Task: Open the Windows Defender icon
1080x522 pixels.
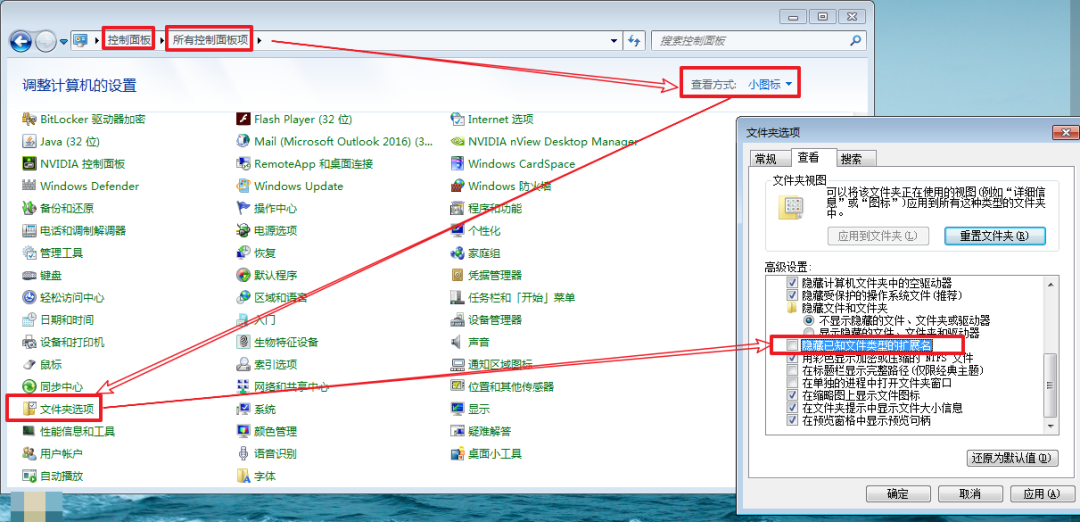Action: (29, 186)
